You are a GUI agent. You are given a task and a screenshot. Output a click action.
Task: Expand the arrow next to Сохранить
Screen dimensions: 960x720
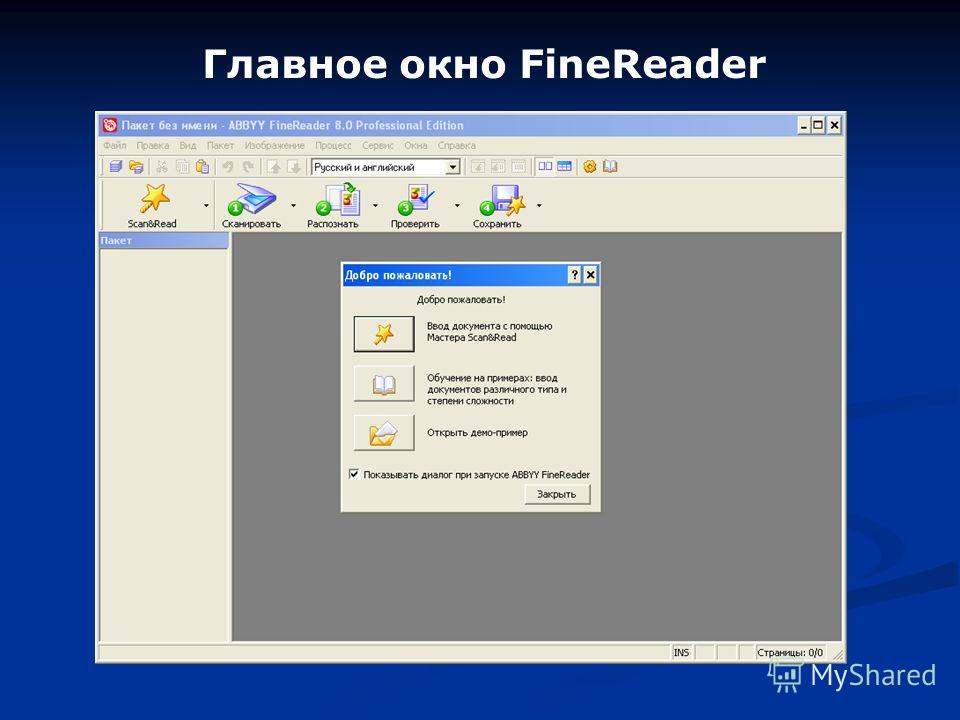[539, 206]
